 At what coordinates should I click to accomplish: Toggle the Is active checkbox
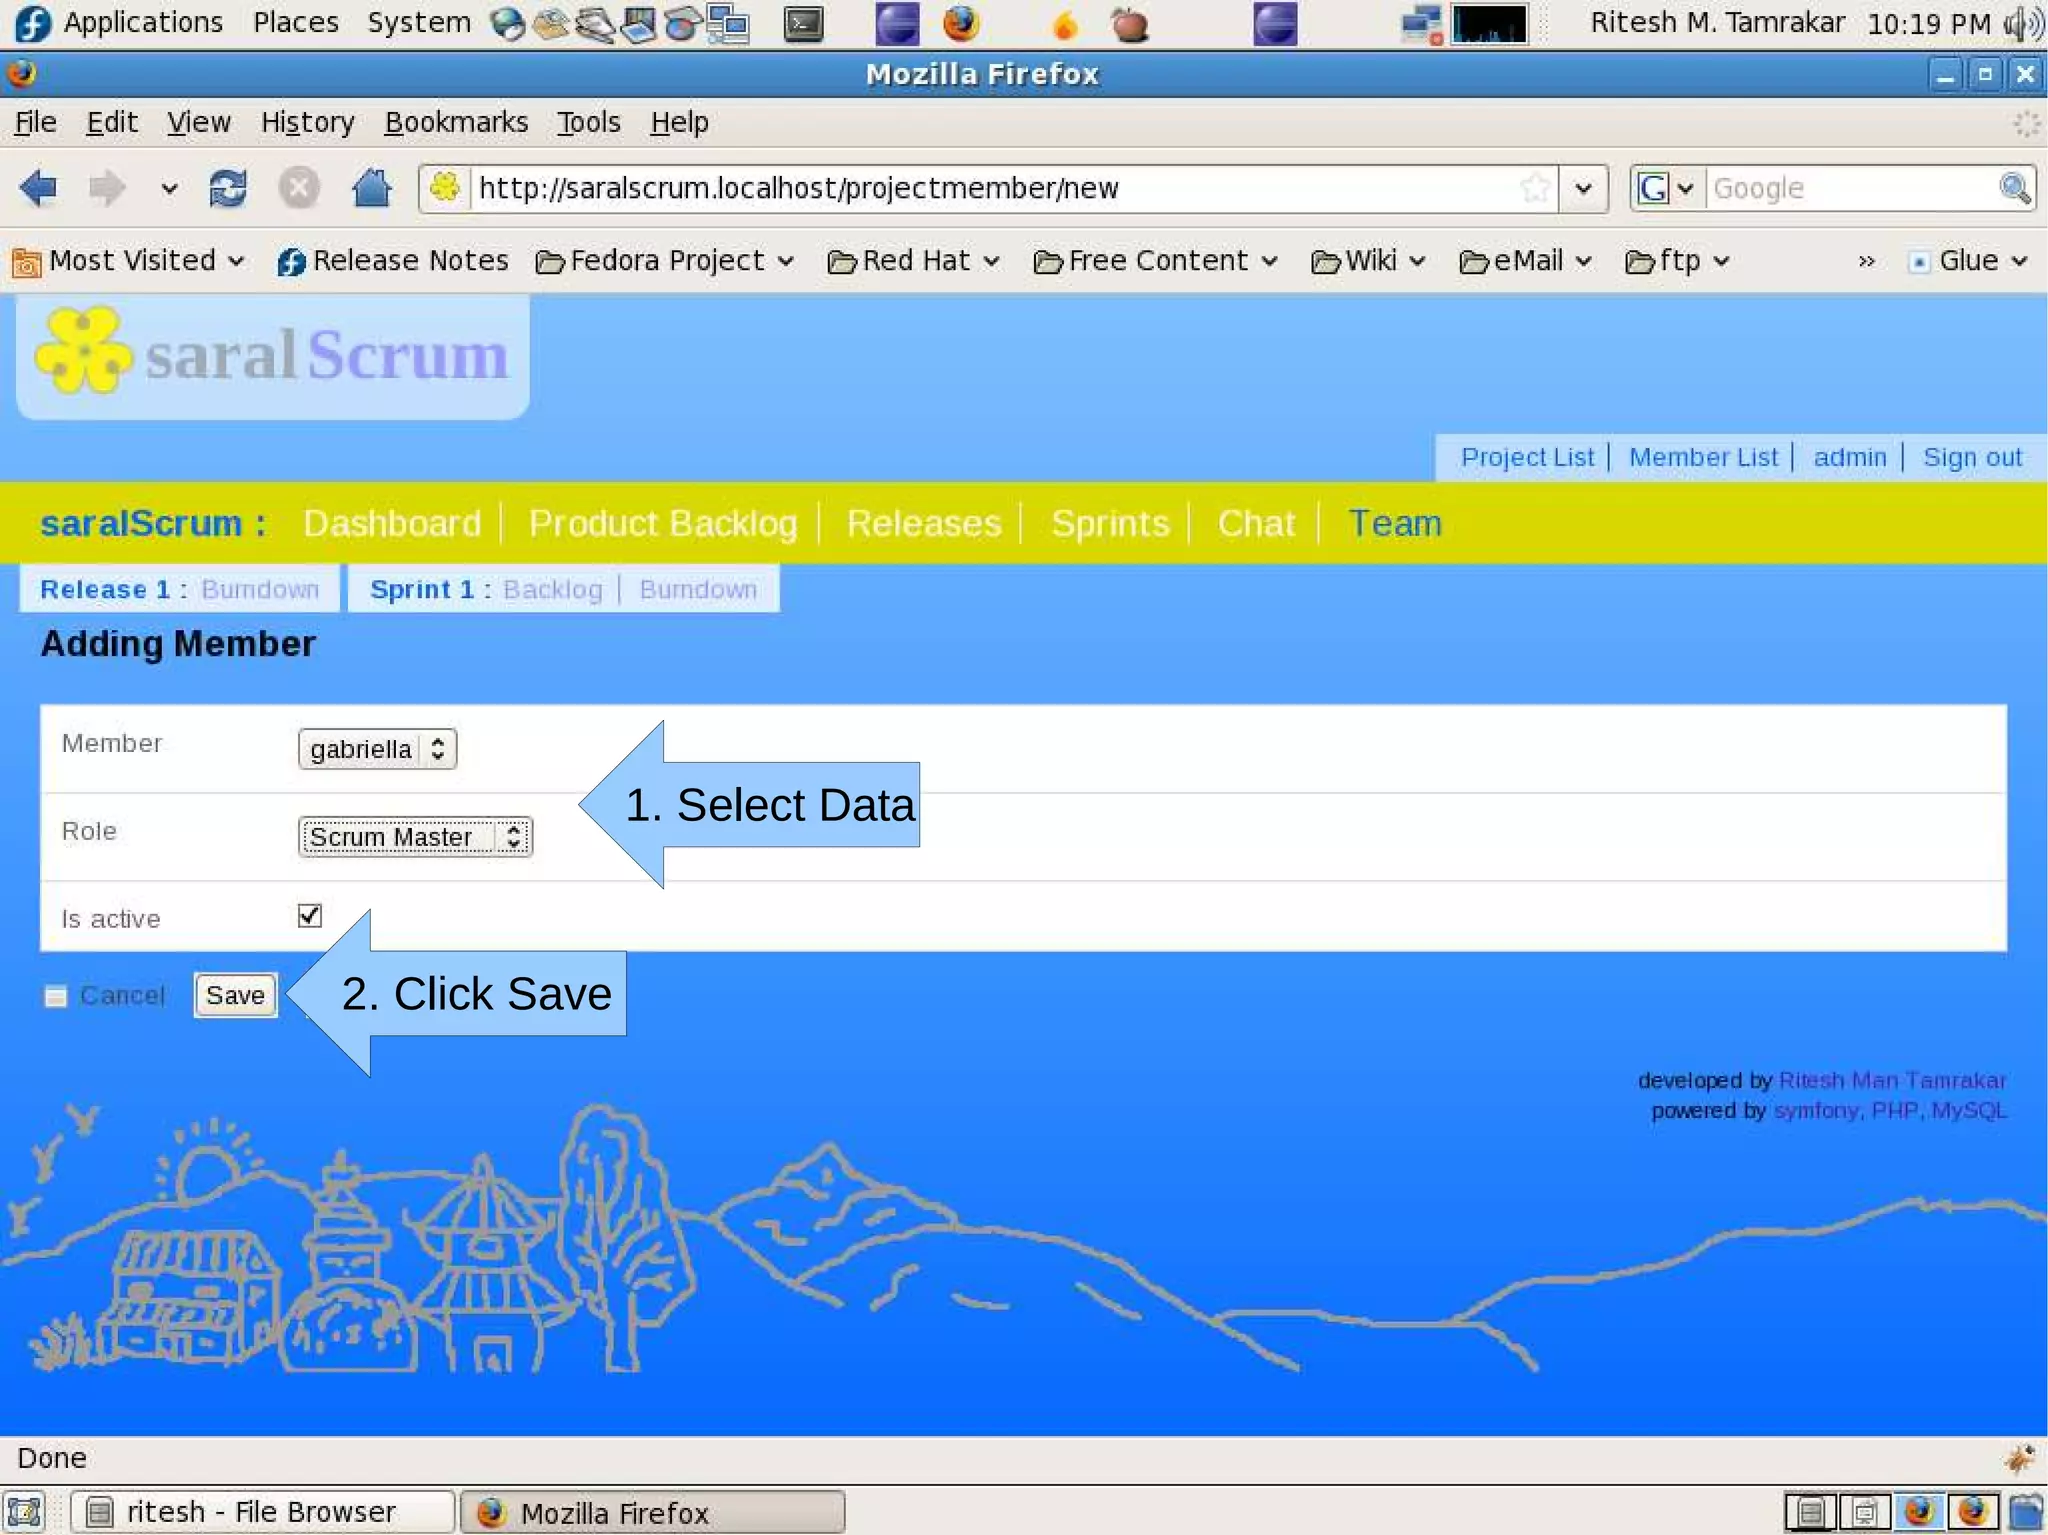pyautogui.click(x=310, y=915)
